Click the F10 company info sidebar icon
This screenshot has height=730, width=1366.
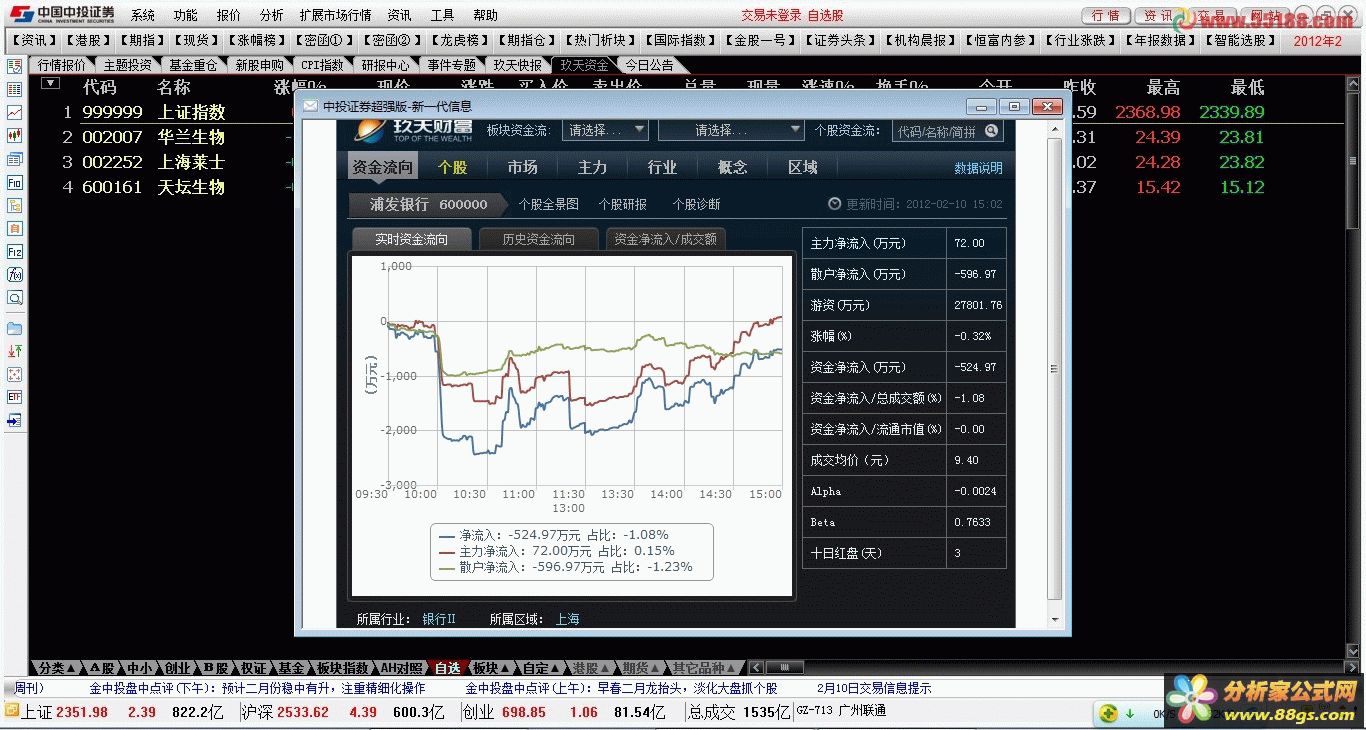(x=14, y=183)
